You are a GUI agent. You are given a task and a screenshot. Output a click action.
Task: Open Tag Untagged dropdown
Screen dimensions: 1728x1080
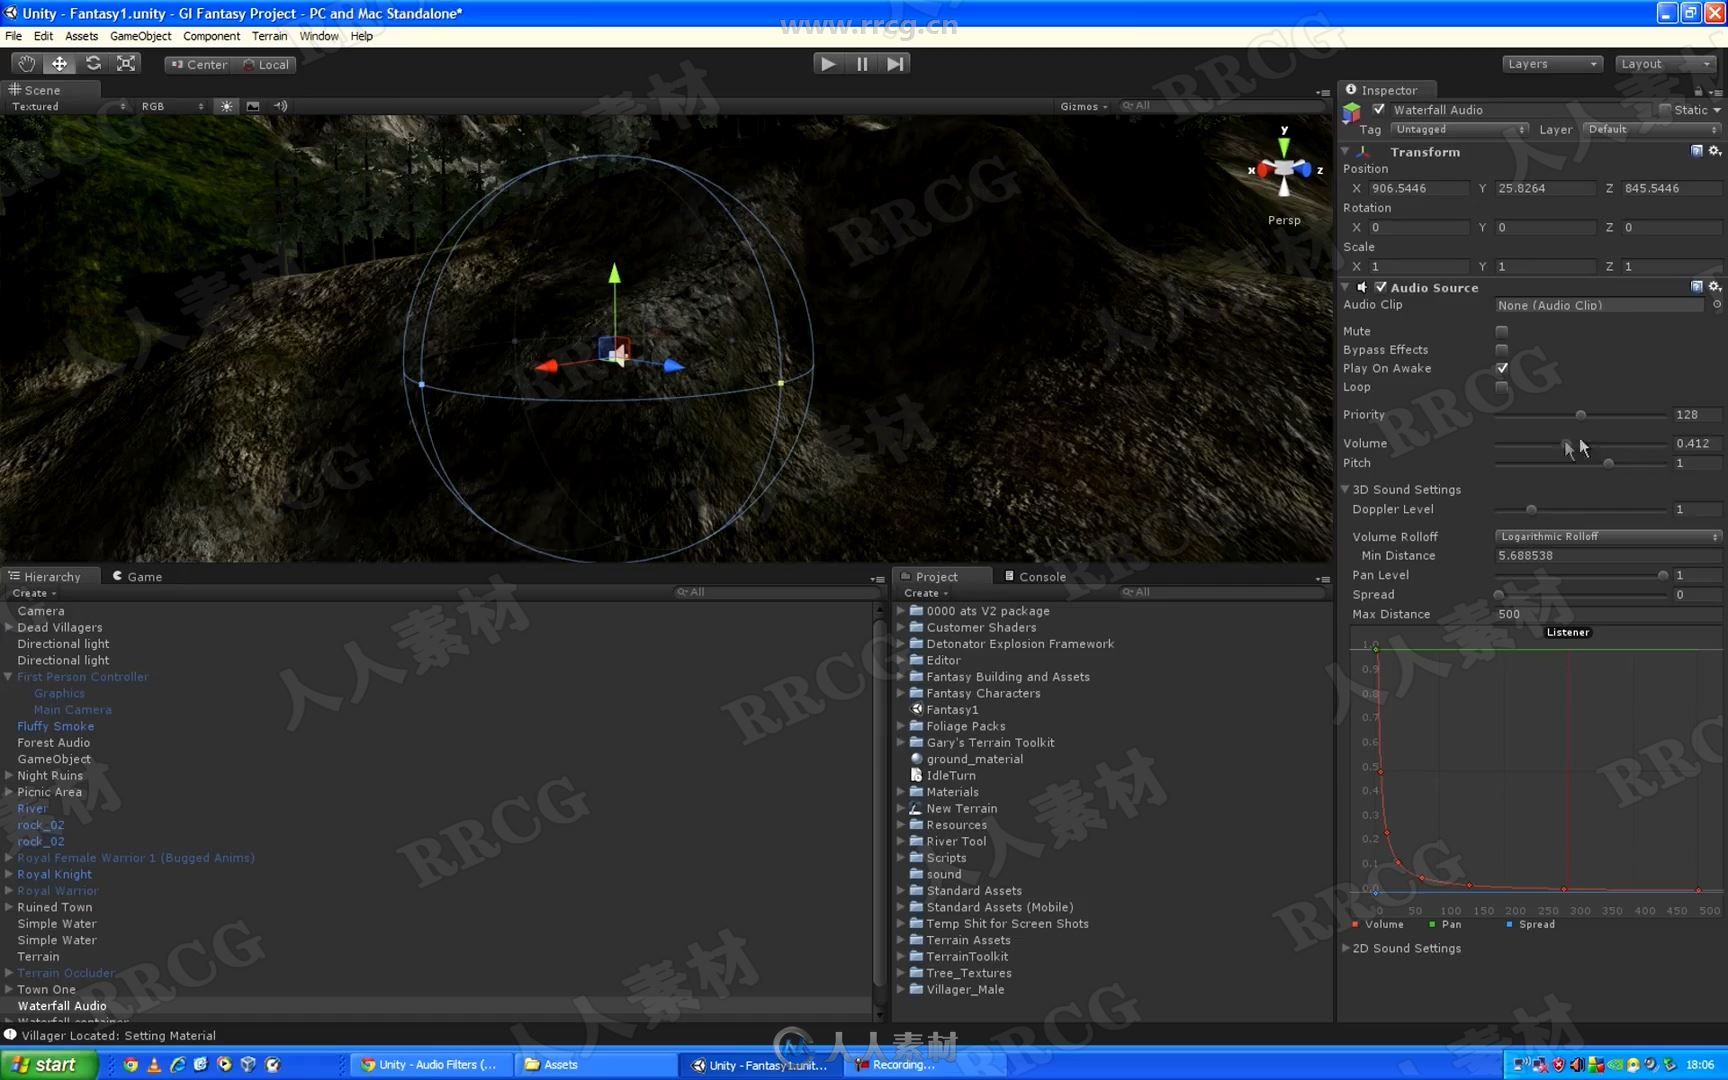[1460, 129]
